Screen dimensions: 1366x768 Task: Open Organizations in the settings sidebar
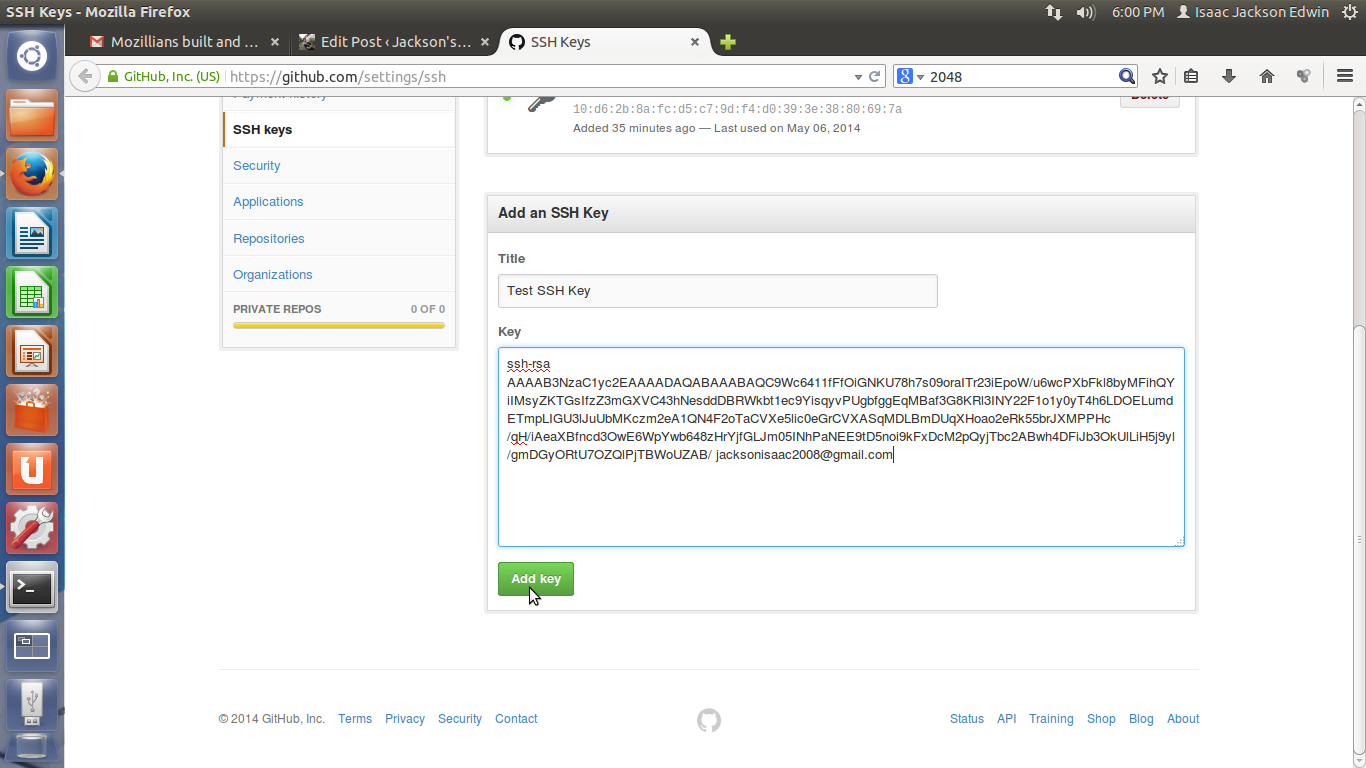(x=339, y=274)
